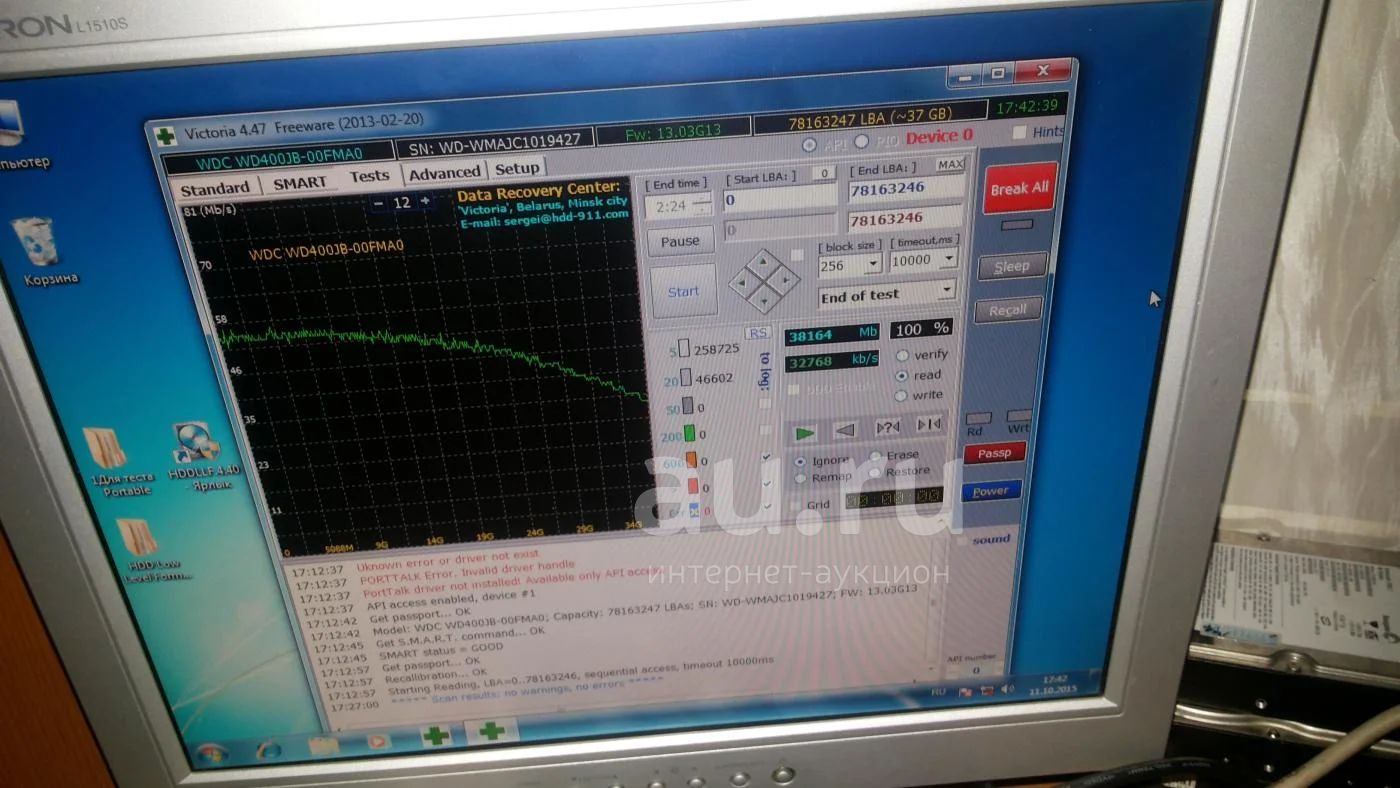Click the blue Power button
1400x788 pixels.
click(991, 491)
